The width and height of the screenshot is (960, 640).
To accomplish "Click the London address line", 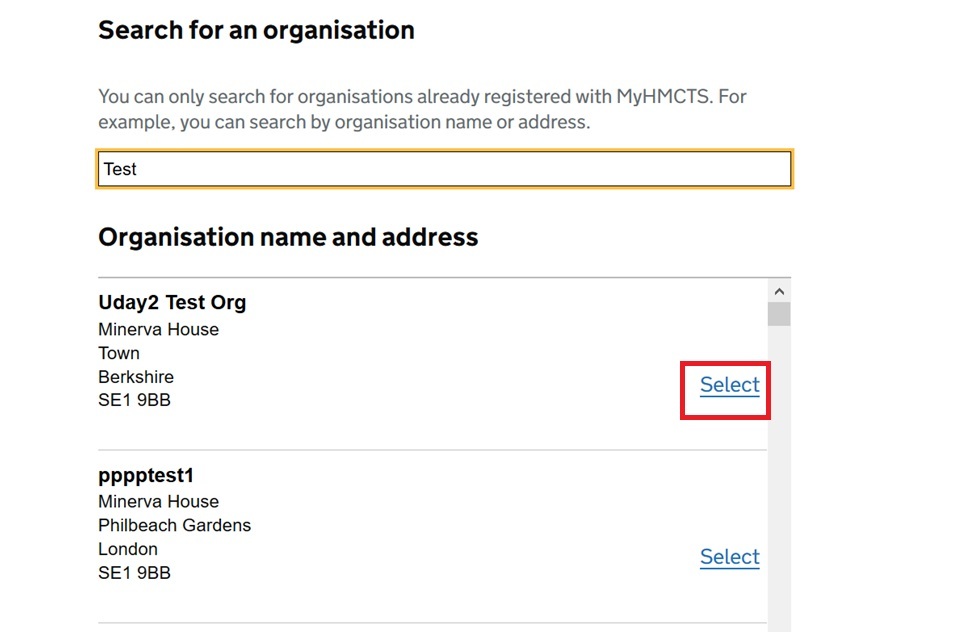I will pyautogui.click(x=128, y=549).
